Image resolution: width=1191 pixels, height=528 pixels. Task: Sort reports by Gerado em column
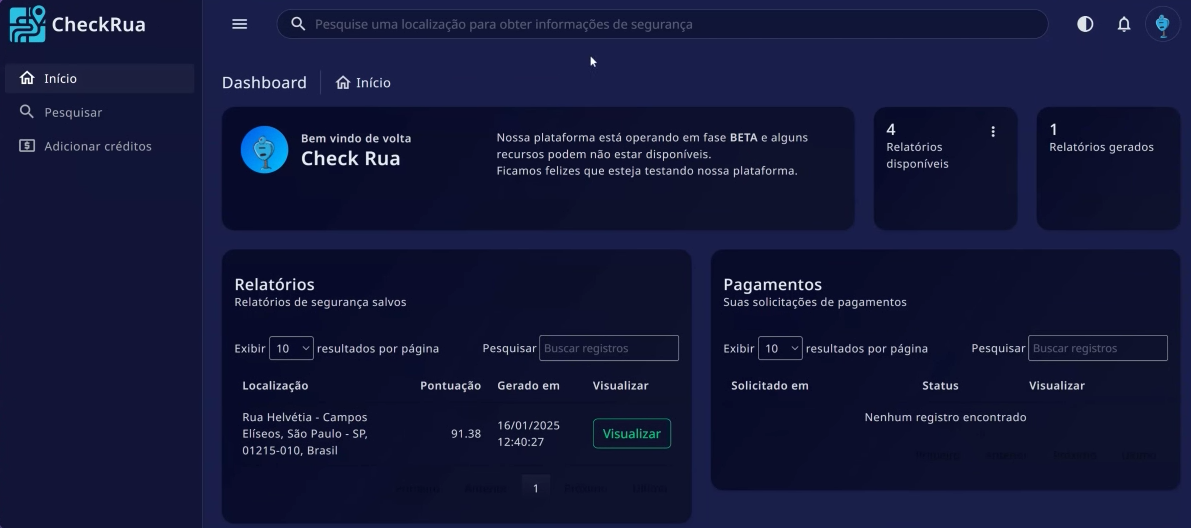pyautogui.click(x=529, y=385)
